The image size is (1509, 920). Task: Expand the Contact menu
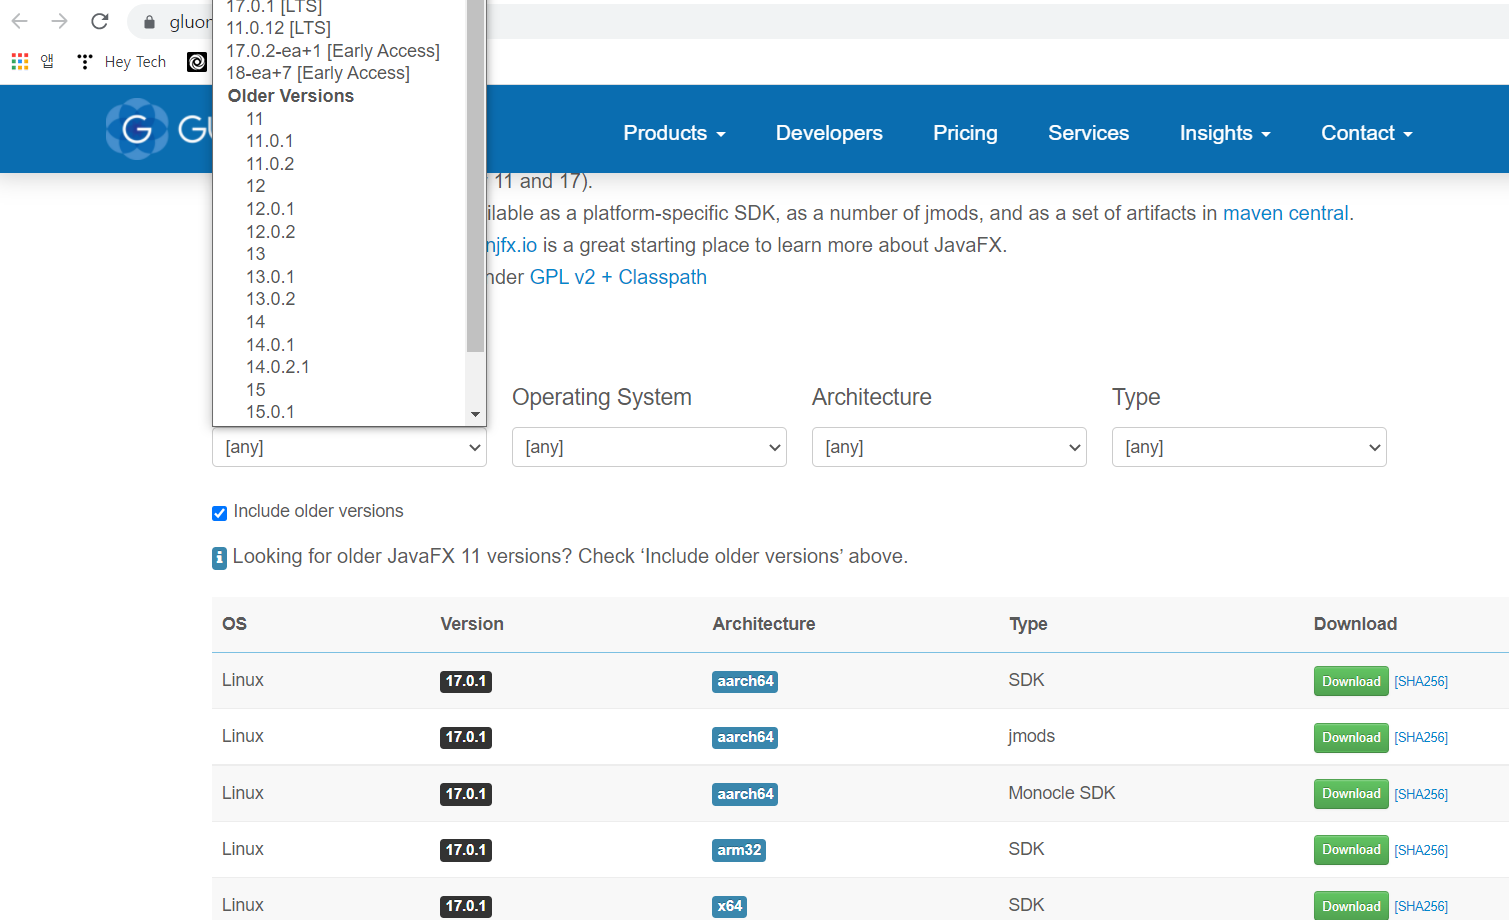(1366, 133)
